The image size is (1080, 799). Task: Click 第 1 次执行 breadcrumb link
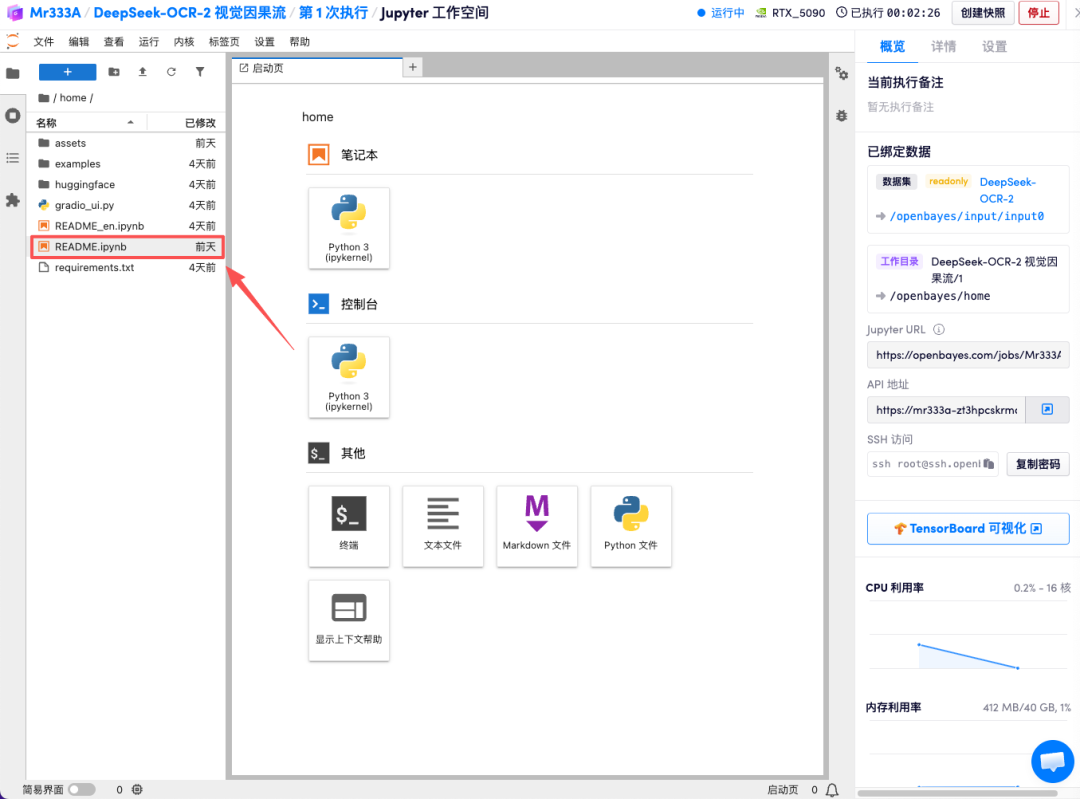point(333,13)
